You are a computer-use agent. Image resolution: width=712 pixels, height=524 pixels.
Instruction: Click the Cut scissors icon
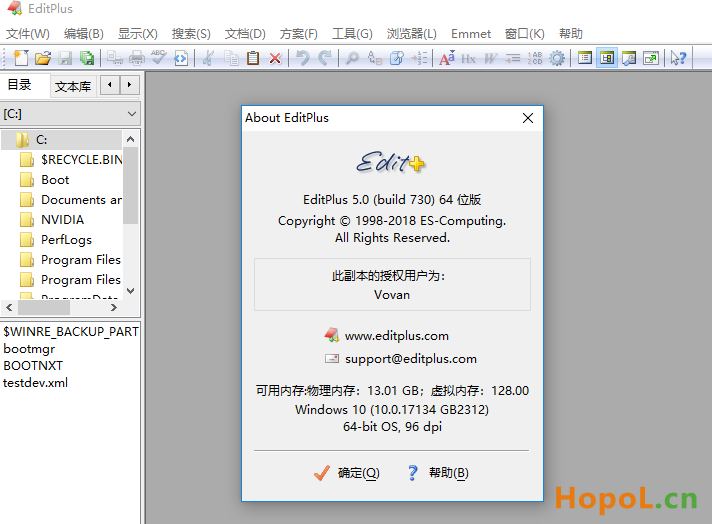tap(208, 58)
